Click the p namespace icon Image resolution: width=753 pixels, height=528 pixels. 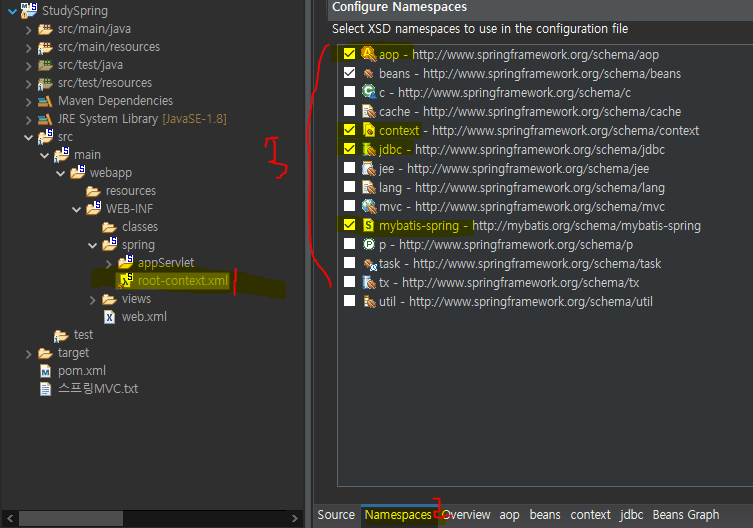pyautogui.click(x=368, y=244)
